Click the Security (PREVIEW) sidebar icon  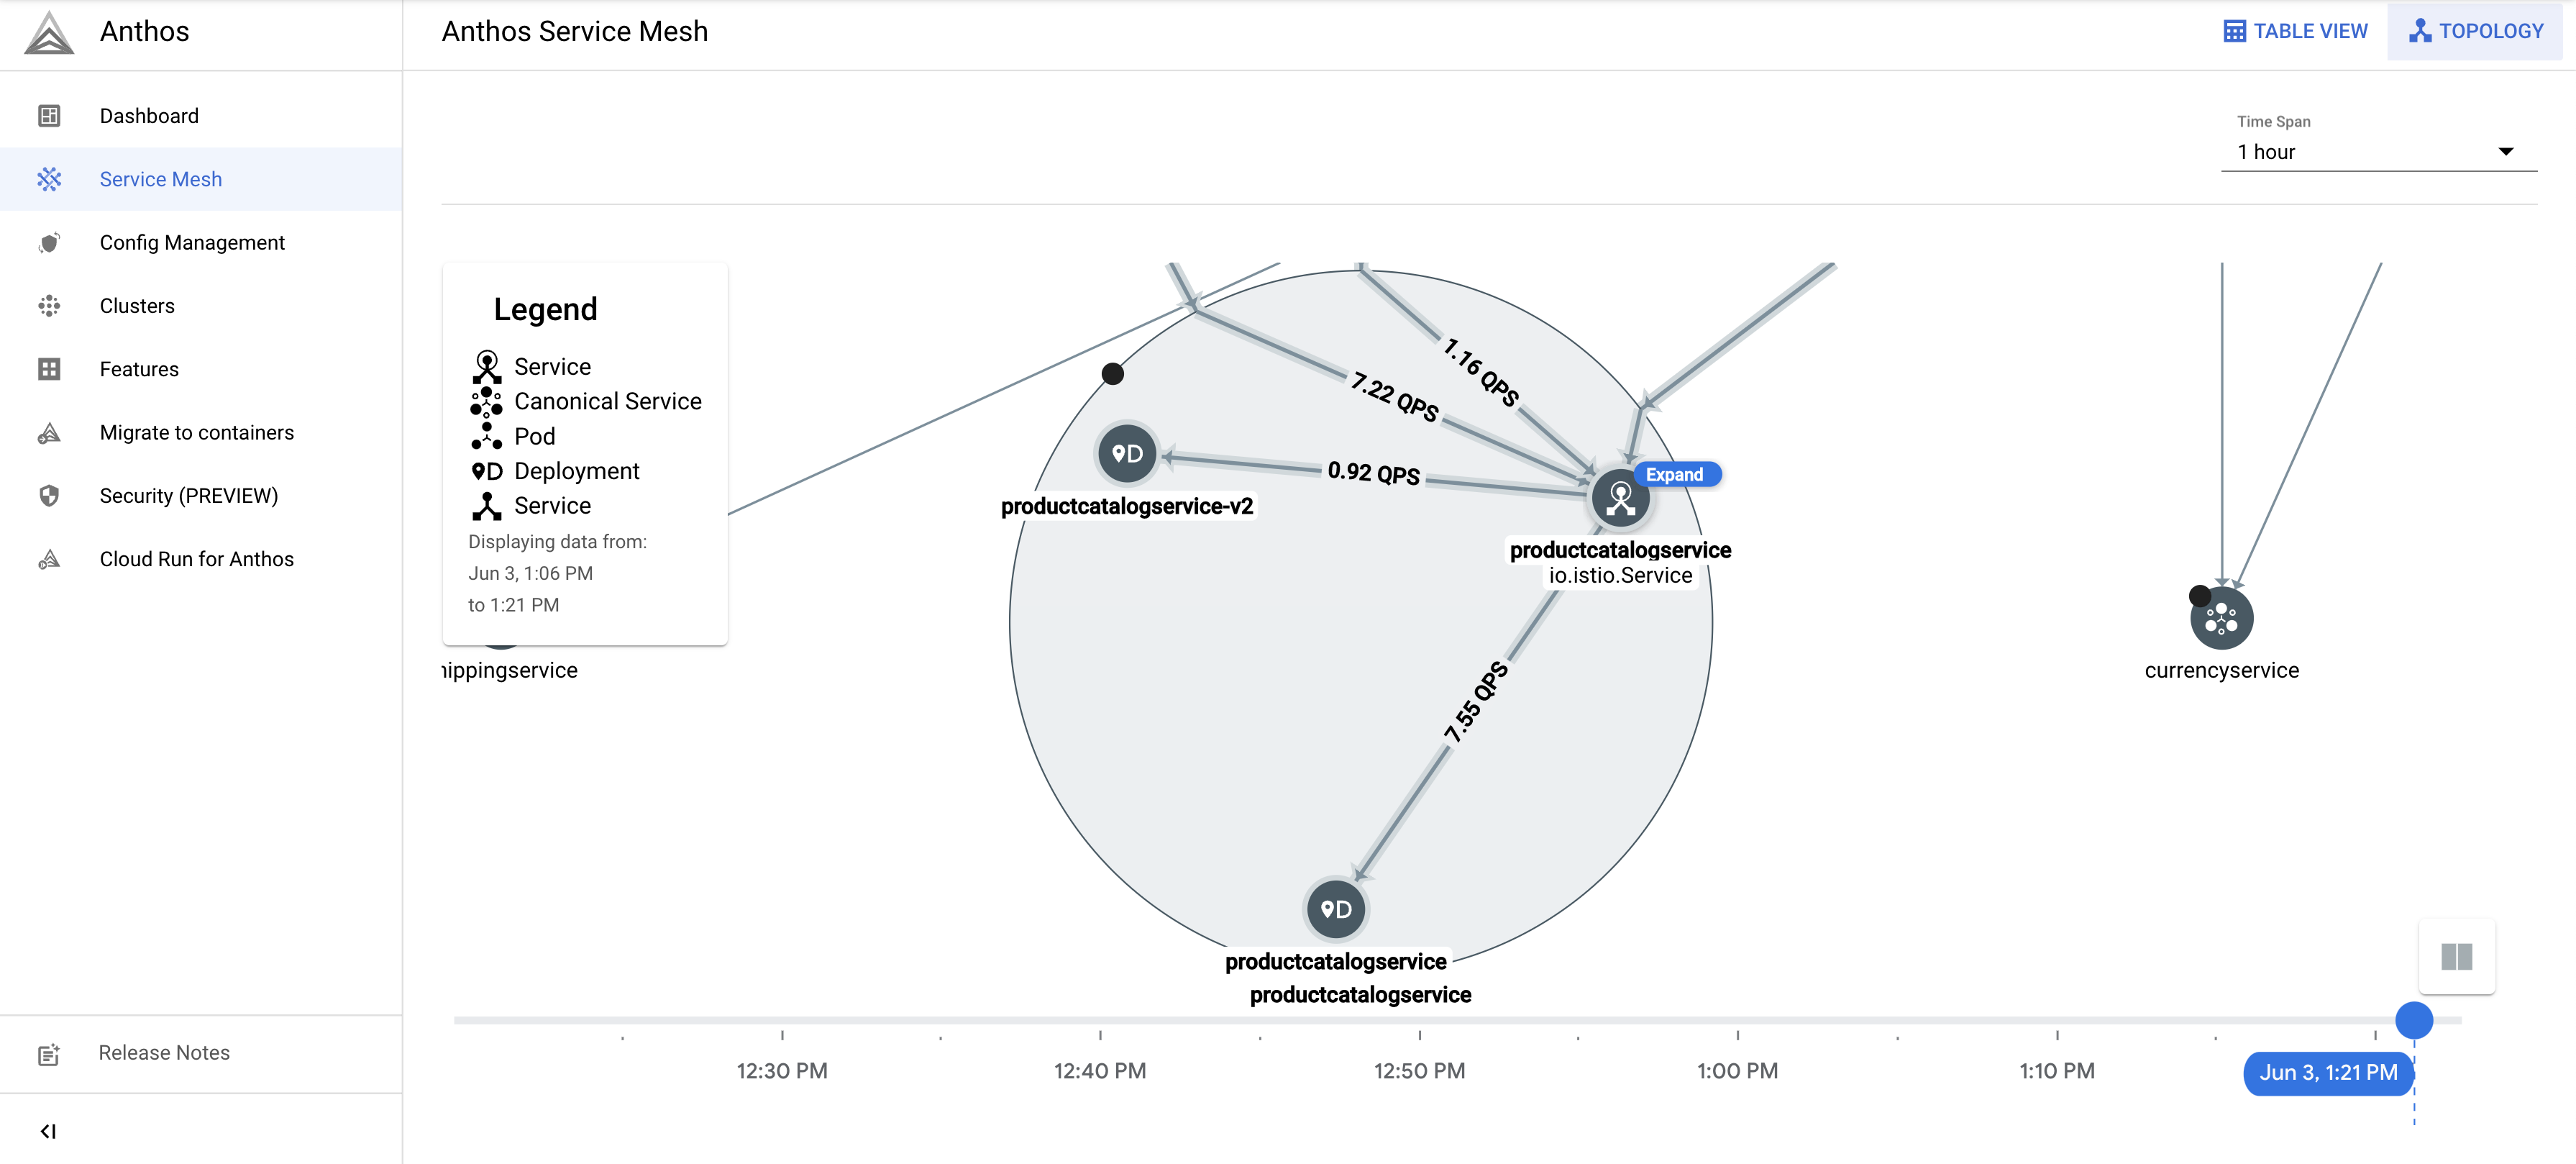(x=51, y=495)
